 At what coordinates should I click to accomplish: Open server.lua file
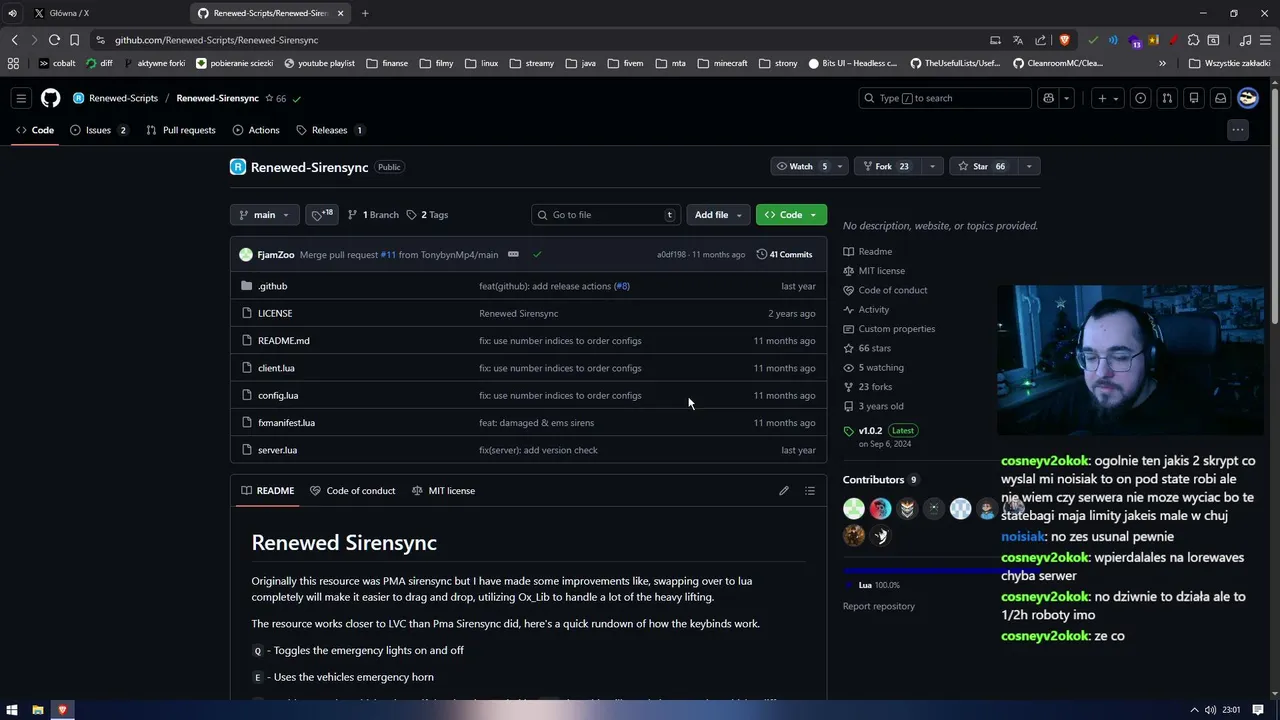277,450
